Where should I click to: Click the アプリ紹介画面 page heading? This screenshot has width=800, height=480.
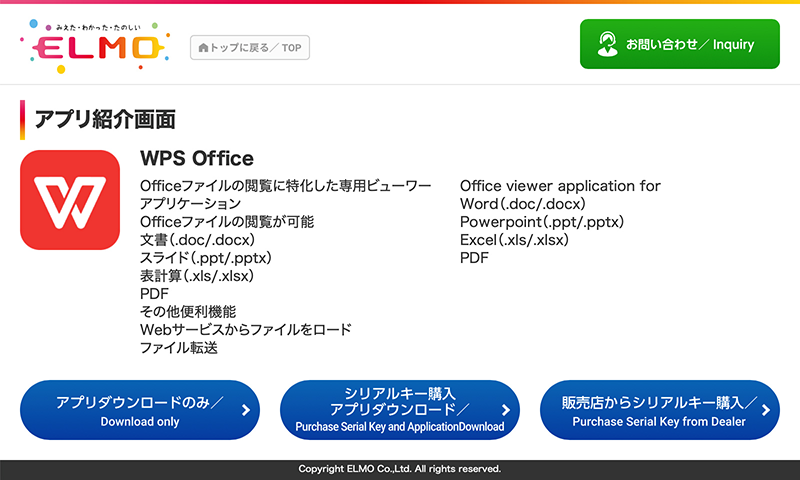pyautogui.click(x=105, y=120)
